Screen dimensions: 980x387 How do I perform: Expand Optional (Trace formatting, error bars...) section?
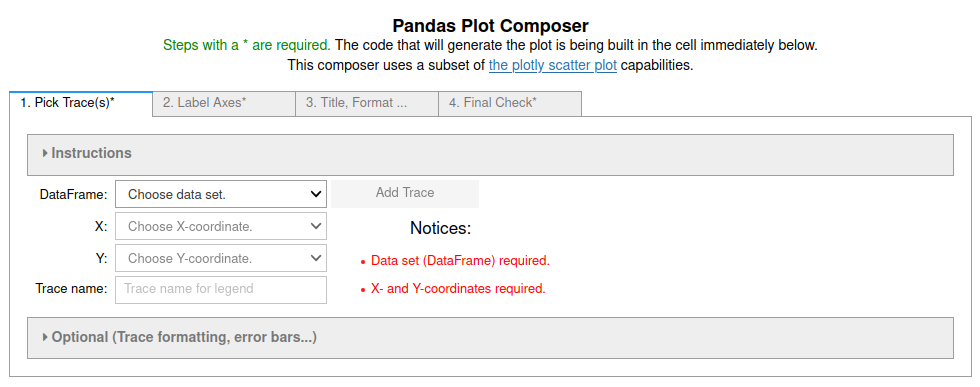(491, 338)
